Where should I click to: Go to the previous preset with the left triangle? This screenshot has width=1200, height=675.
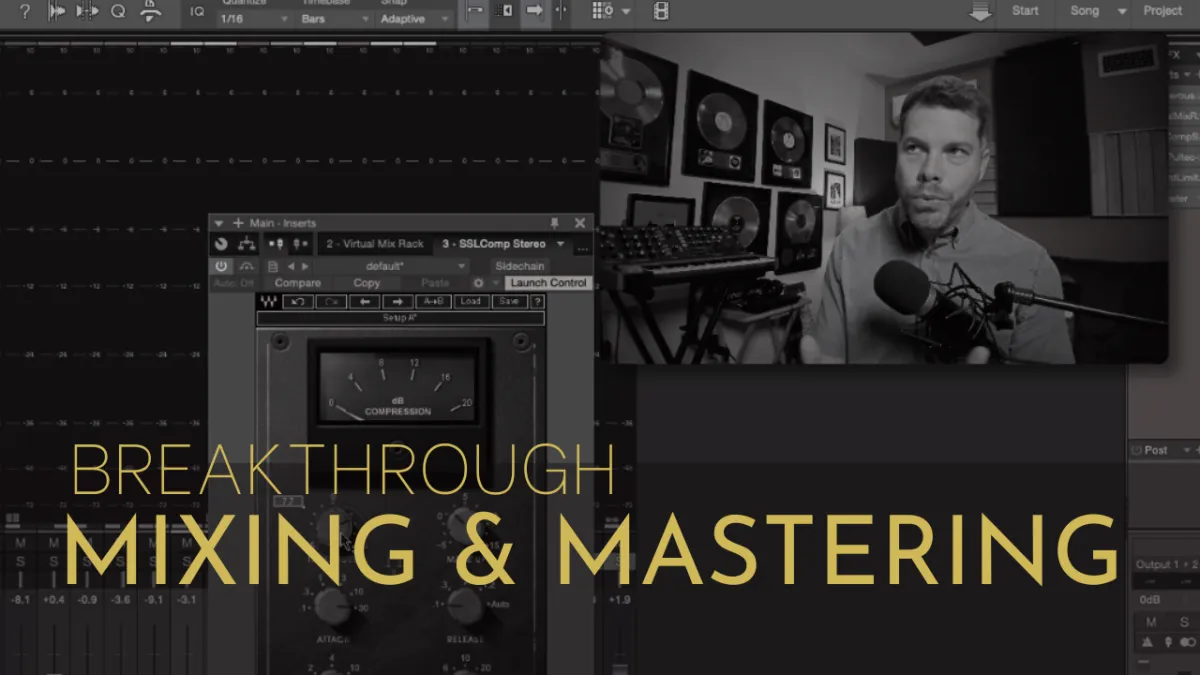pyautogui.click(x=291, y=267)
